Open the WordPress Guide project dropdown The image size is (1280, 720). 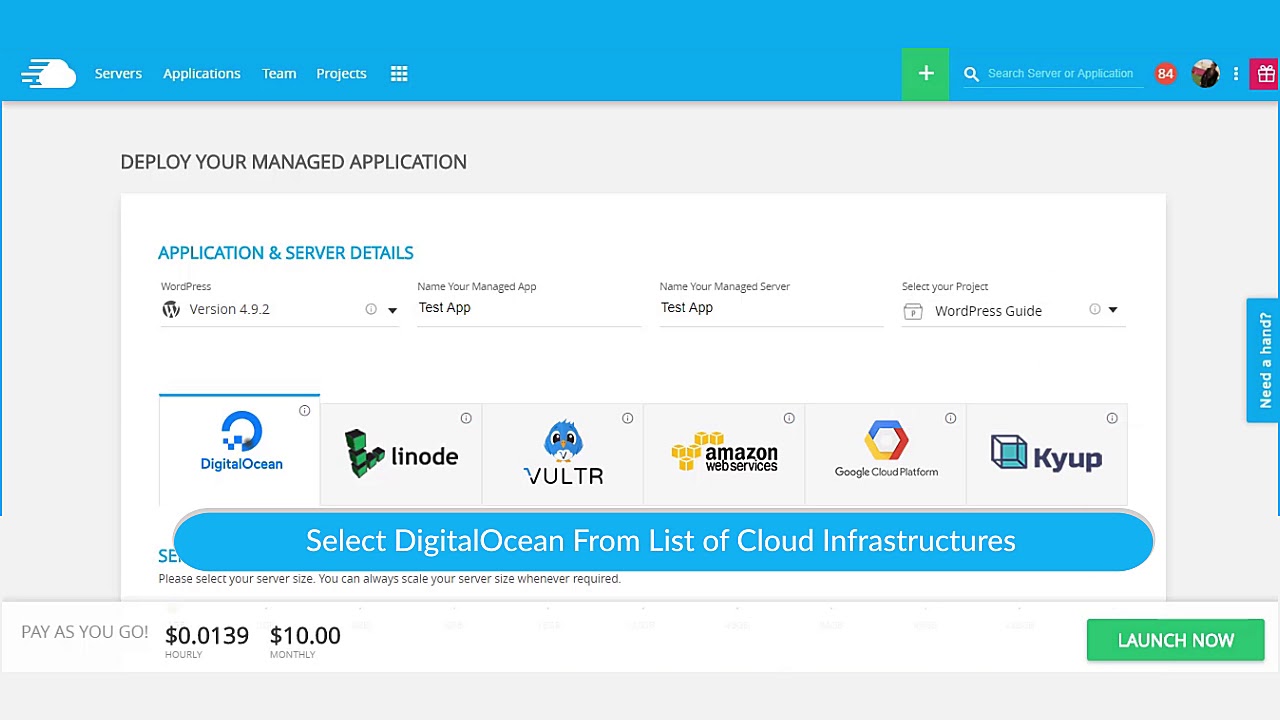click(1013, 311)
